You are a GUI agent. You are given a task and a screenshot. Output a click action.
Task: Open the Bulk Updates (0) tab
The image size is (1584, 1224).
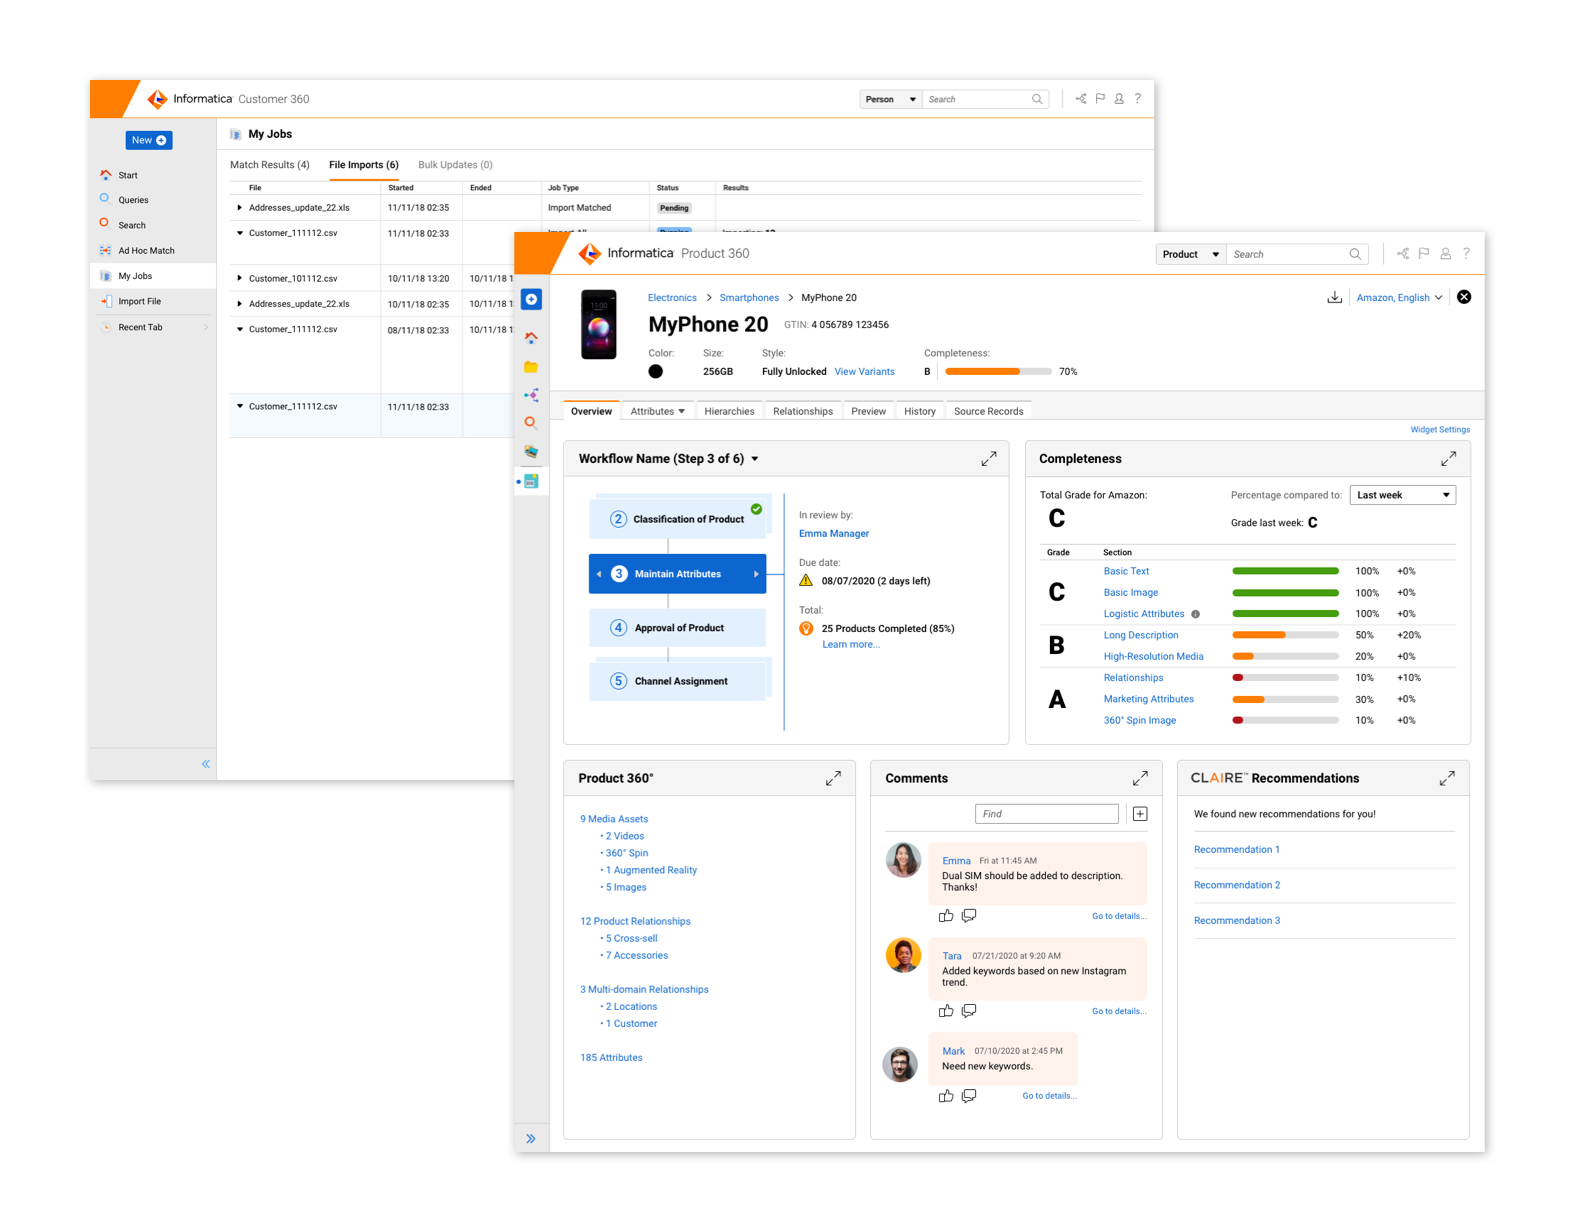point(455,165)
